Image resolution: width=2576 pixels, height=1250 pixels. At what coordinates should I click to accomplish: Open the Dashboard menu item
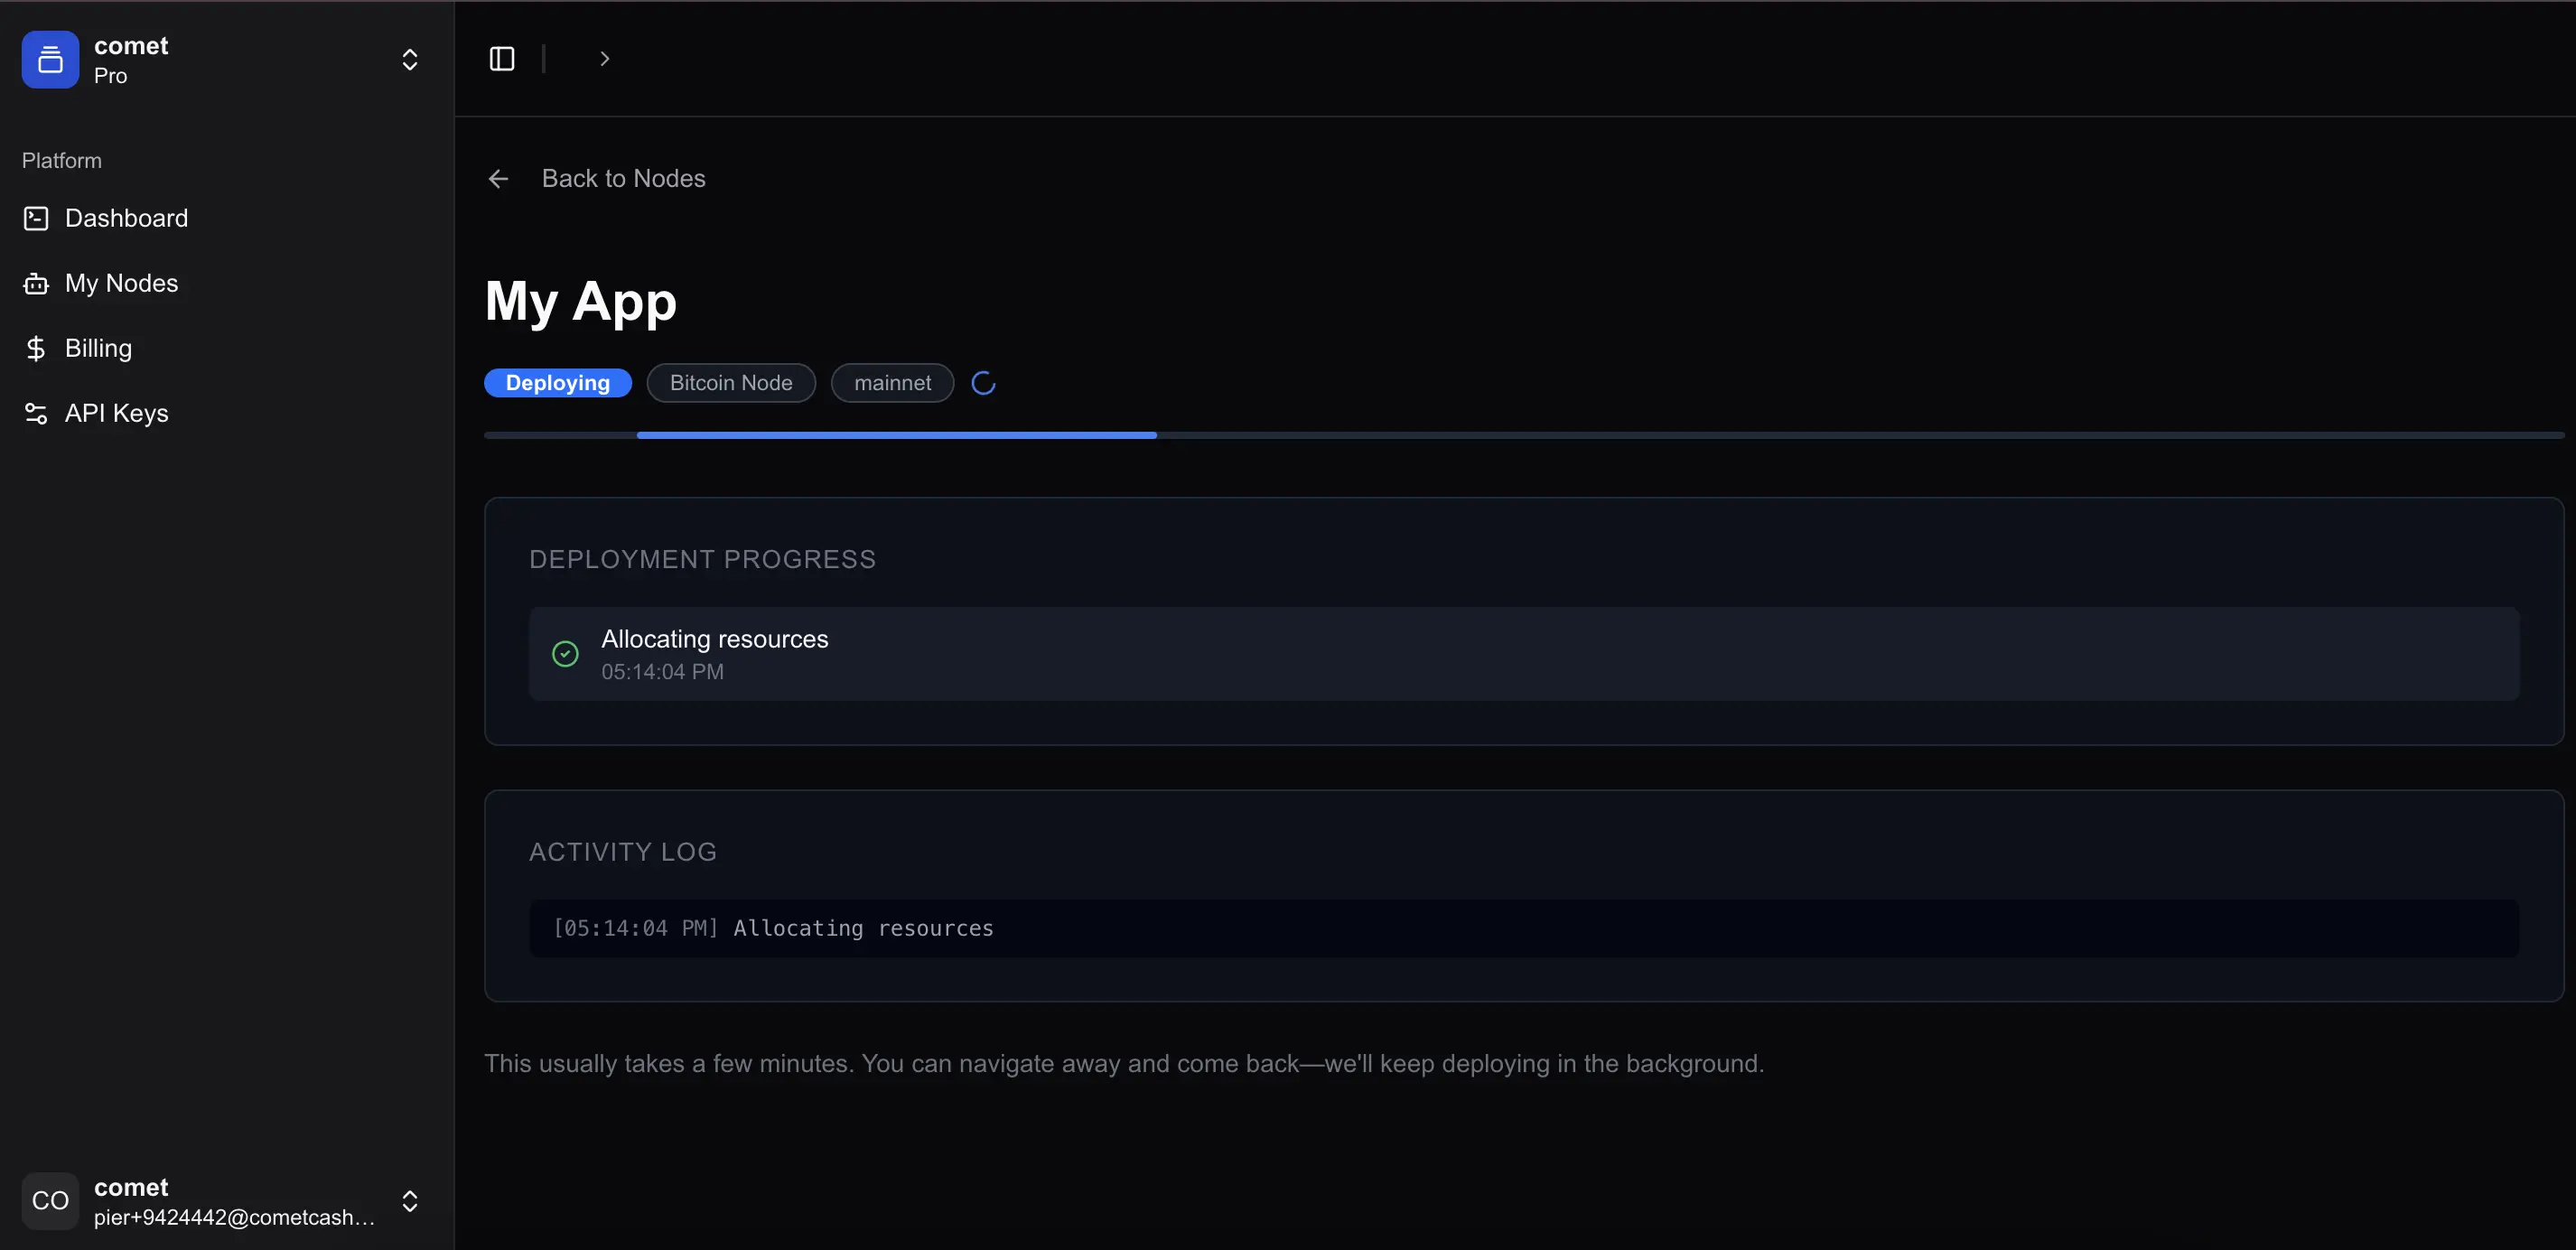[126, 218]
